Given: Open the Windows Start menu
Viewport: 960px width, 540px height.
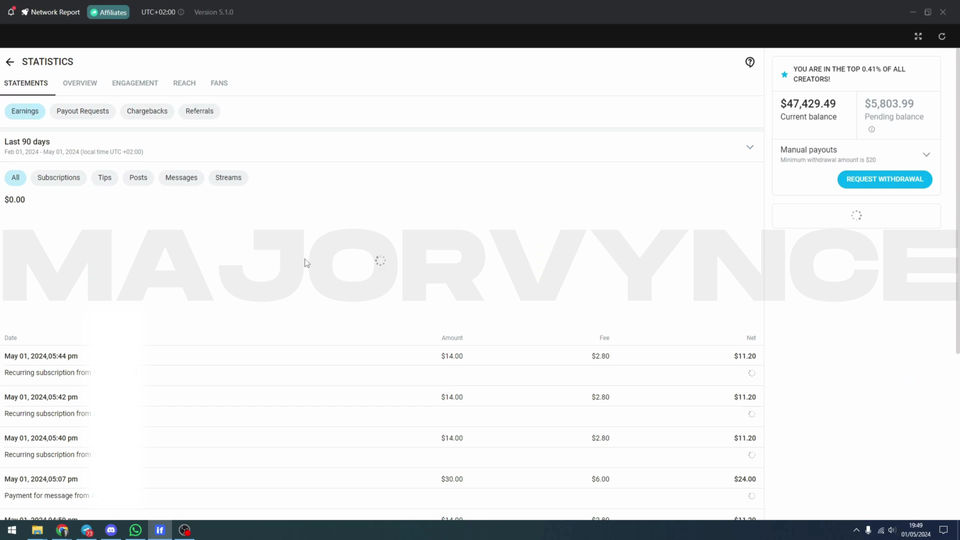Looking at the screenshot, I should pyautogui.click(x=12, y=530).
